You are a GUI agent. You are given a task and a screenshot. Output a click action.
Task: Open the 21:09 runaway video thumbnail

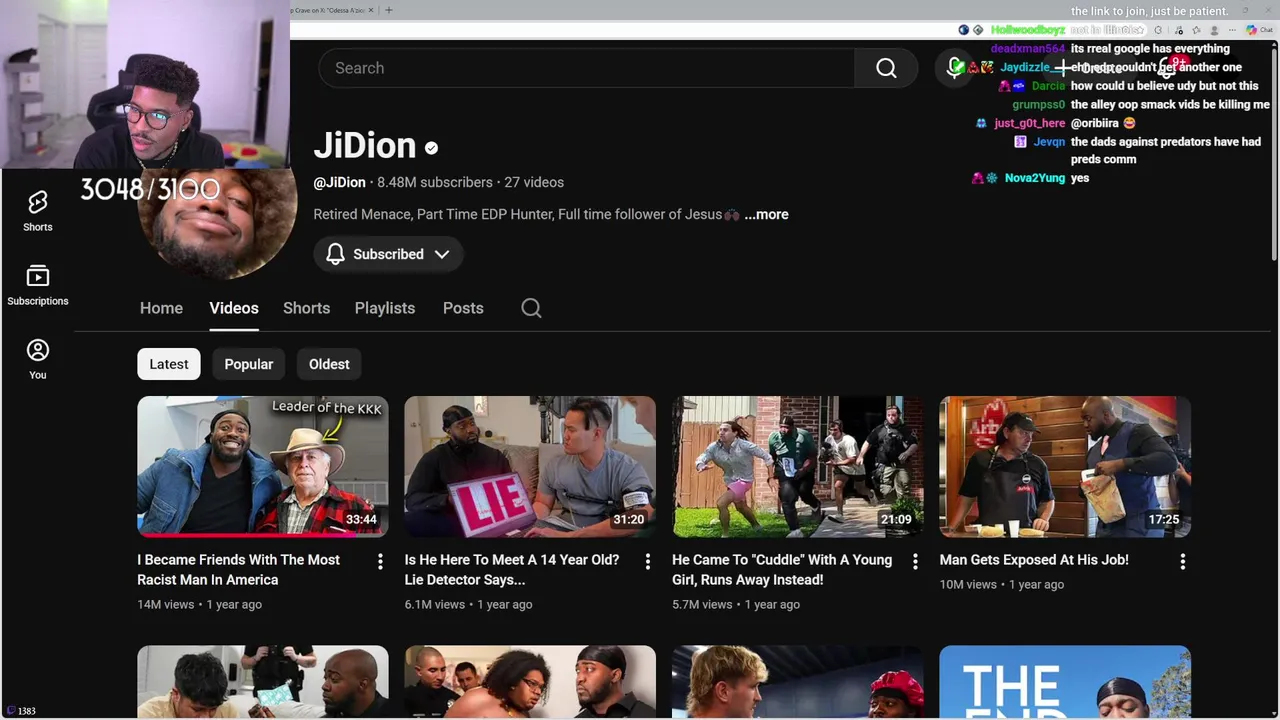[x=798, y=467]
